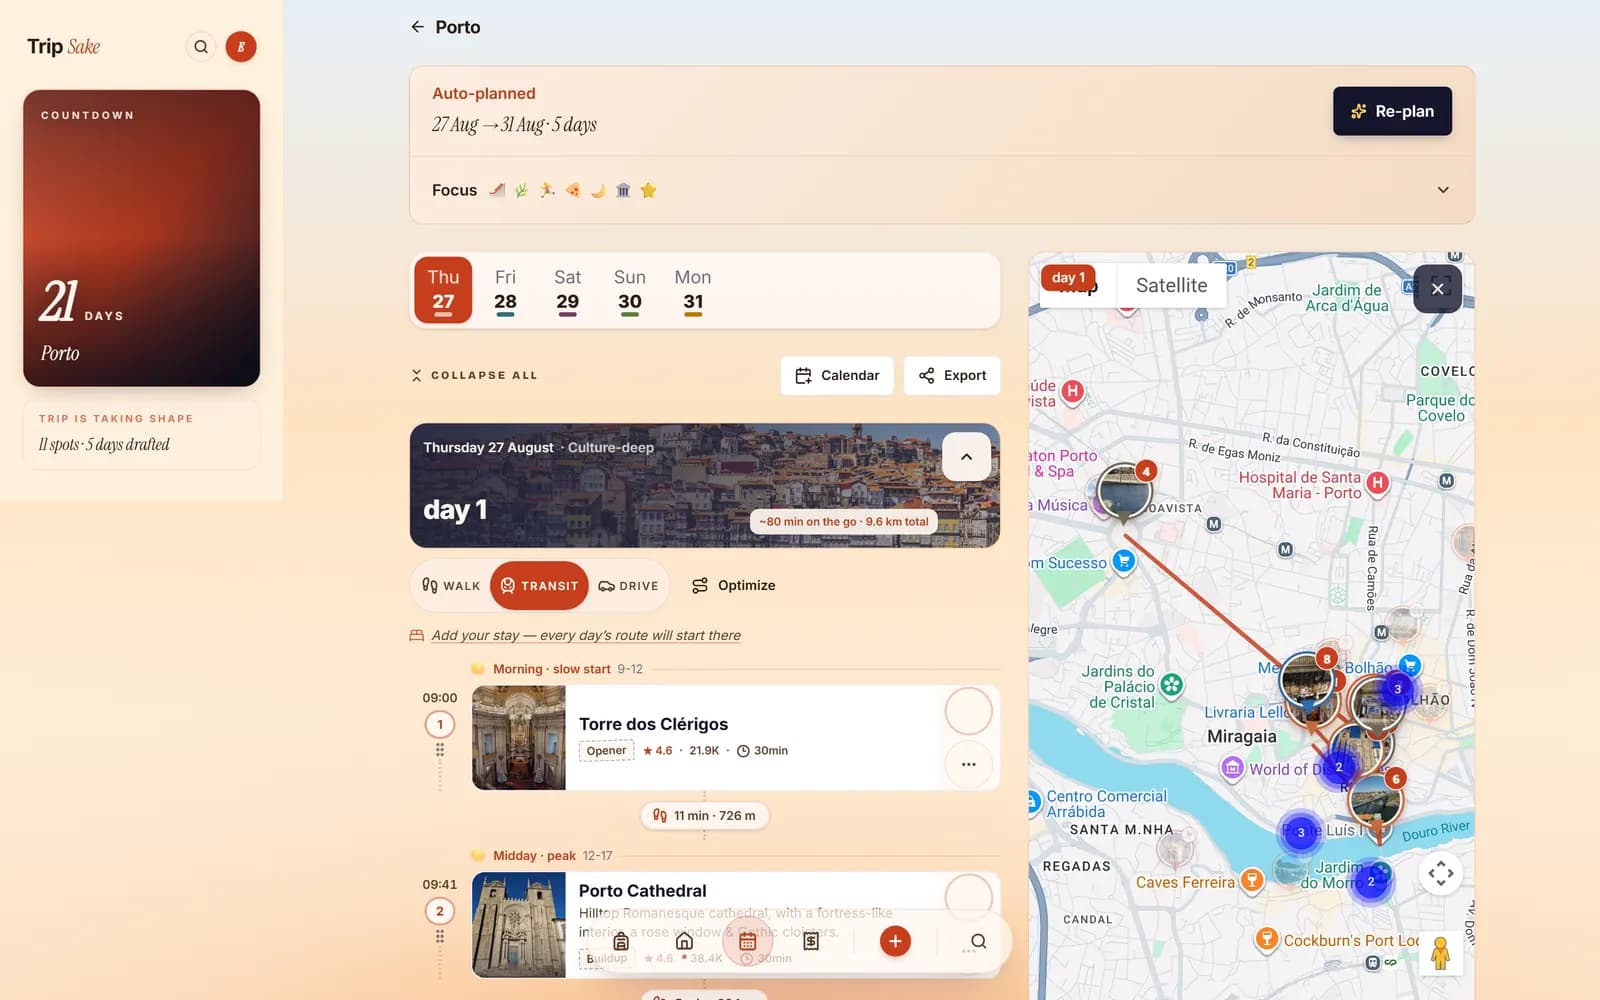The width and height of the screenshot is (1600, 1000).
Task: Open the Torre dos Clérigos thumbnail
Action: point(519,738)
